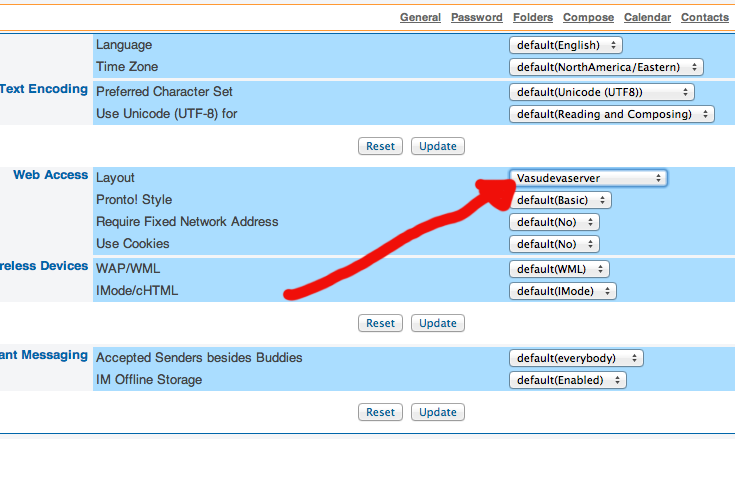
Task: Click the Time Zone label
Action: 127,67
